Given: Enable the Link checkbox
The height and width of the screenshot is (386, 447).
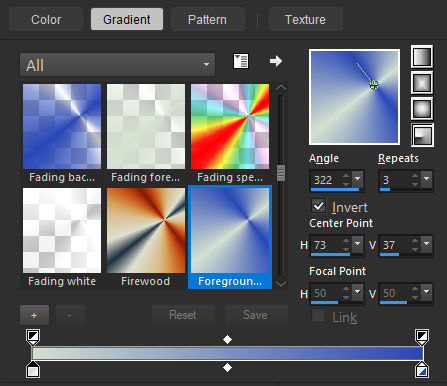Looking at the screenshot, I should pos(319,316).
